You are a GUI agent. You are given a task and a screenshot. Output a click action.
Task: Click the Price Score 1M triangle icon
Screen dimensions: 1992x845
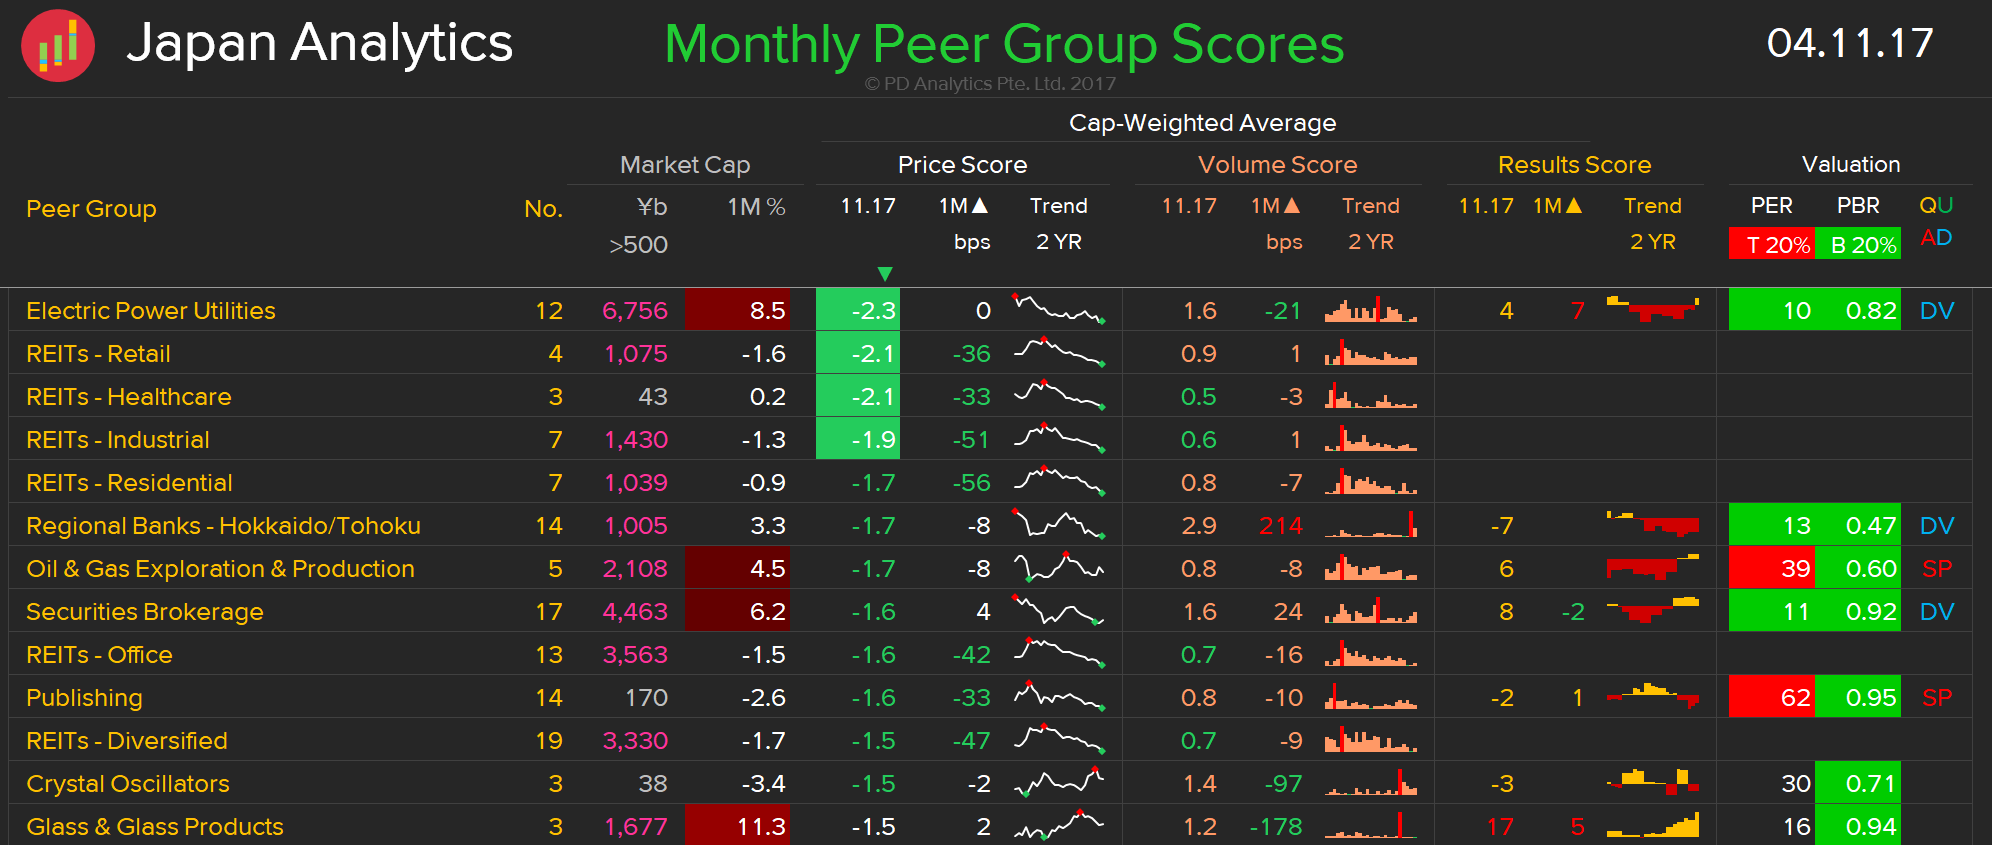980,206
